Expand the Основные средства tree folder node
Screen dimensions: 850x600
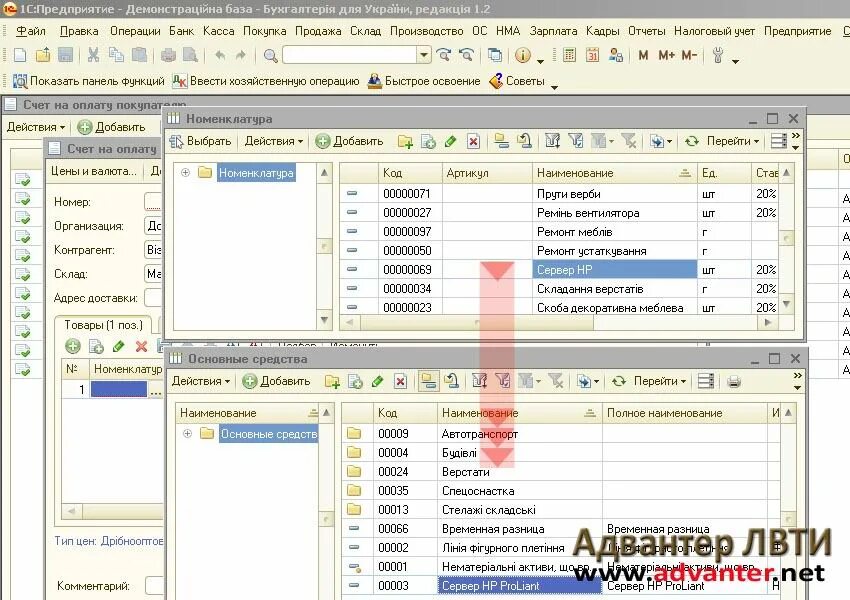coord(188,434)
